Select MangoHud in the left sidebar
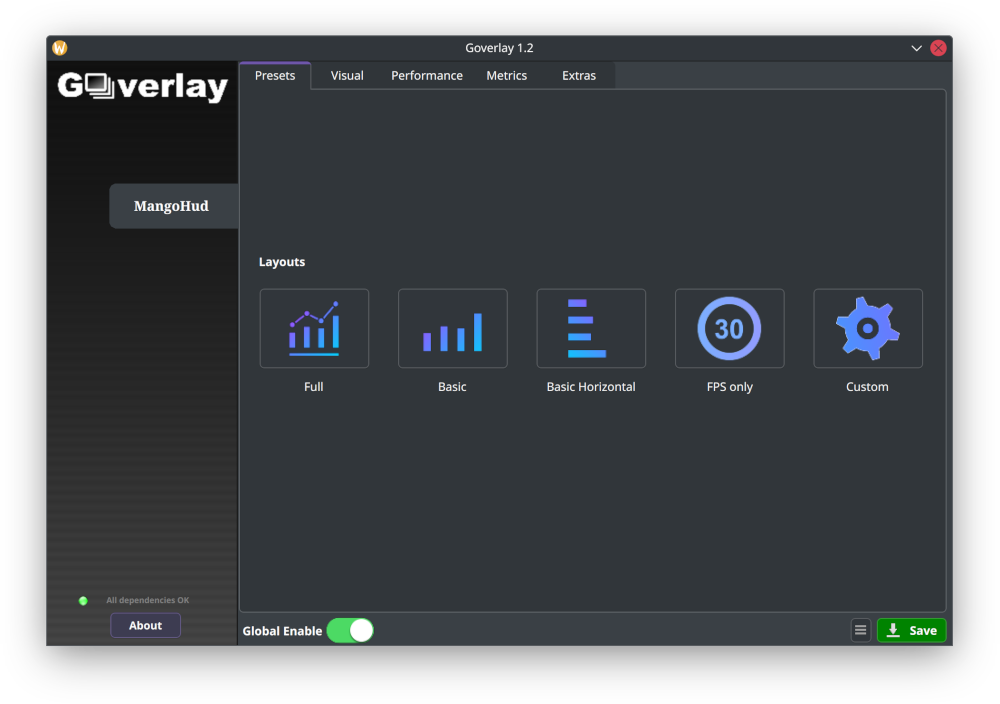Image resolution: width=1000 pixels, height=704 pixels. point(172,206)
